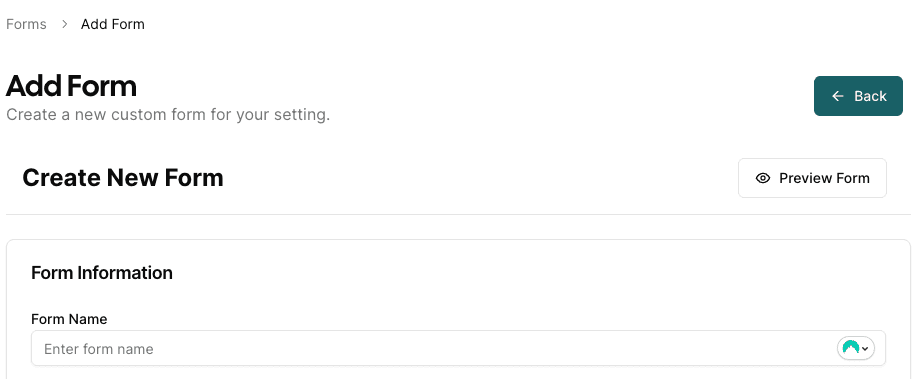Click the Create New Form heading
Screen dimensions: 916x379
(x=123, y=178)
